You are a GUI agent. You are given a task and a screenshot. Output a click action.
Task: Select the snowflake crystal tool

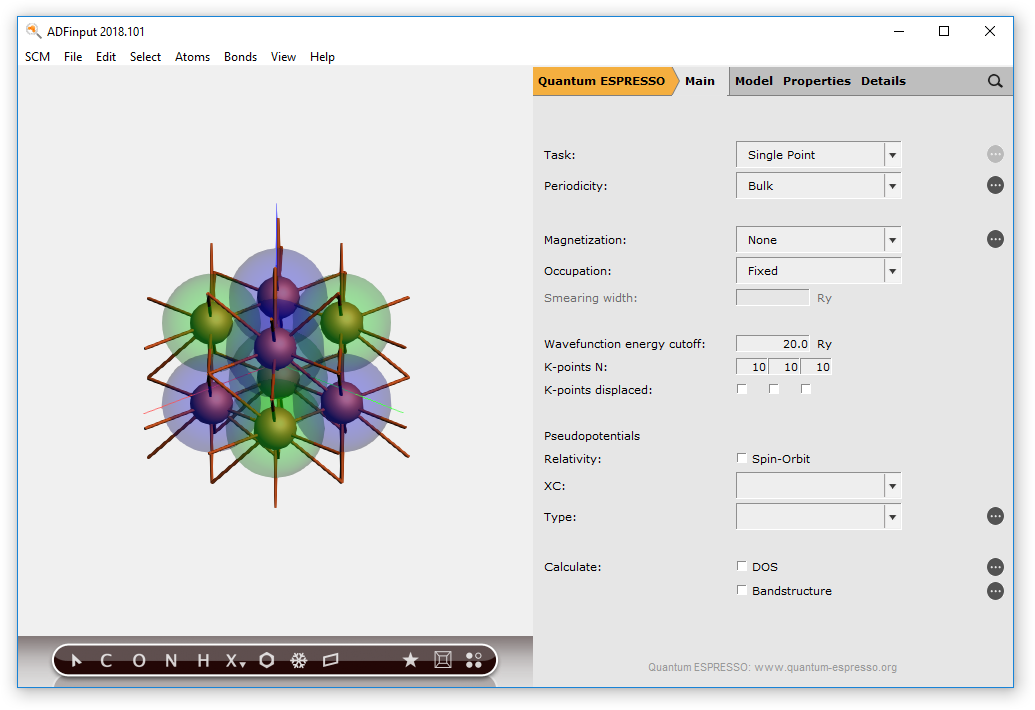point(298,660)
